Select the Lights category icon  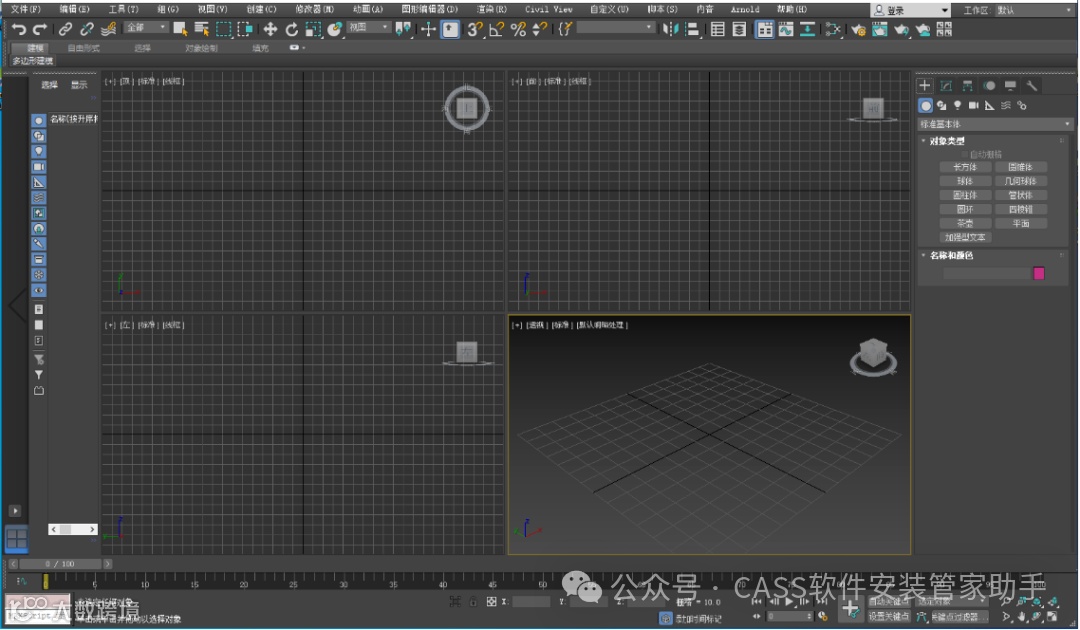pos(957,105)
